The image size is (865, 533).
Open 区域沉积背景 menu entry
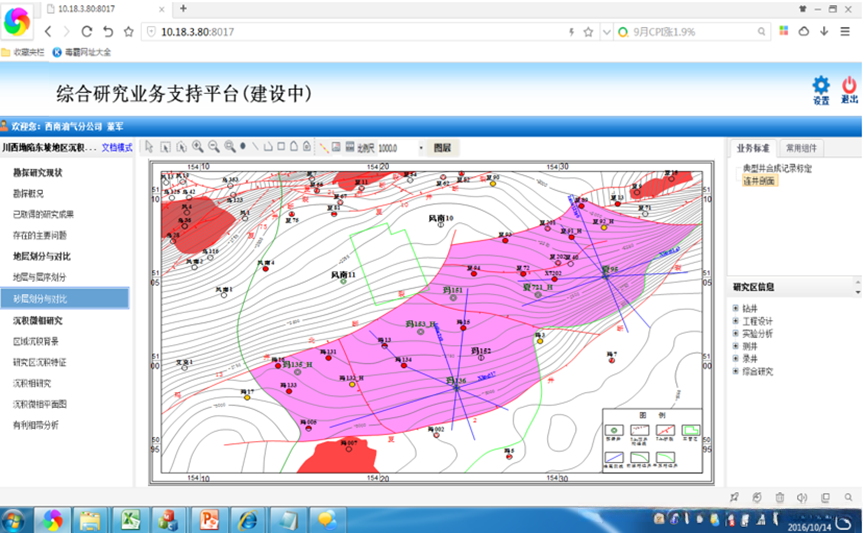(35, 342)
